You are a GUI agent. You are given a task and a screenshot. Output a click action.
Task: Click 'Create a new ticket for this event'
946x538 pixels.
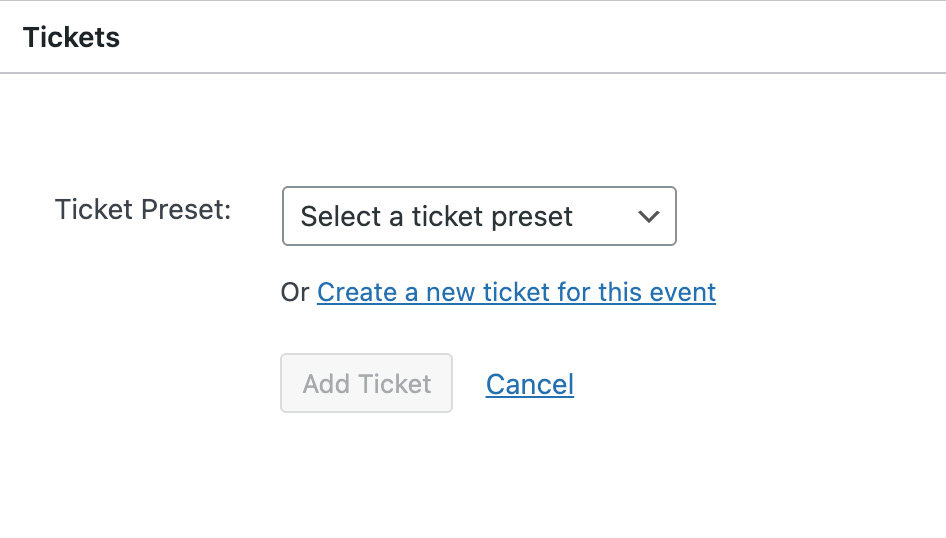[516, 292]
